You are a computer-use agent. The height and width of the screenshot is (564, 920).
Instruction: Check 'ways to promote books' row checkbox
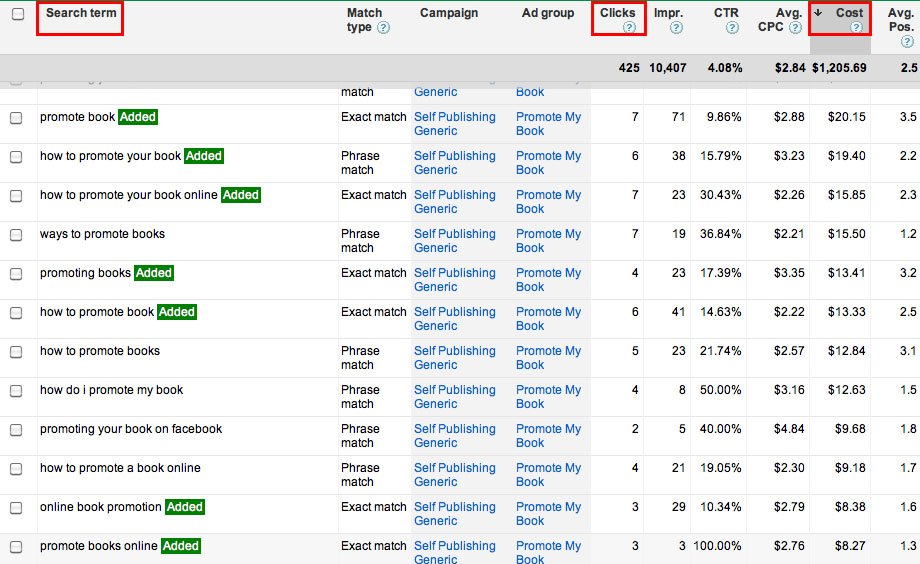point(16,235)
